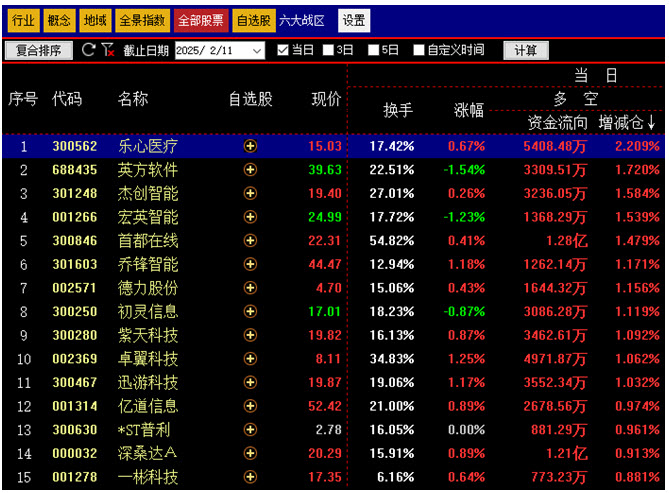Open the 全景指数 tab
Image resolution: width=669 pixels, height=493 pixels.
coord(142,20)
